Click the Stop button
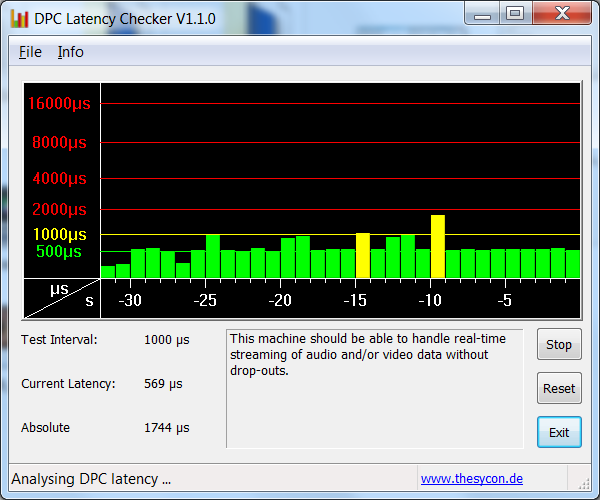 tap(559, 344)
